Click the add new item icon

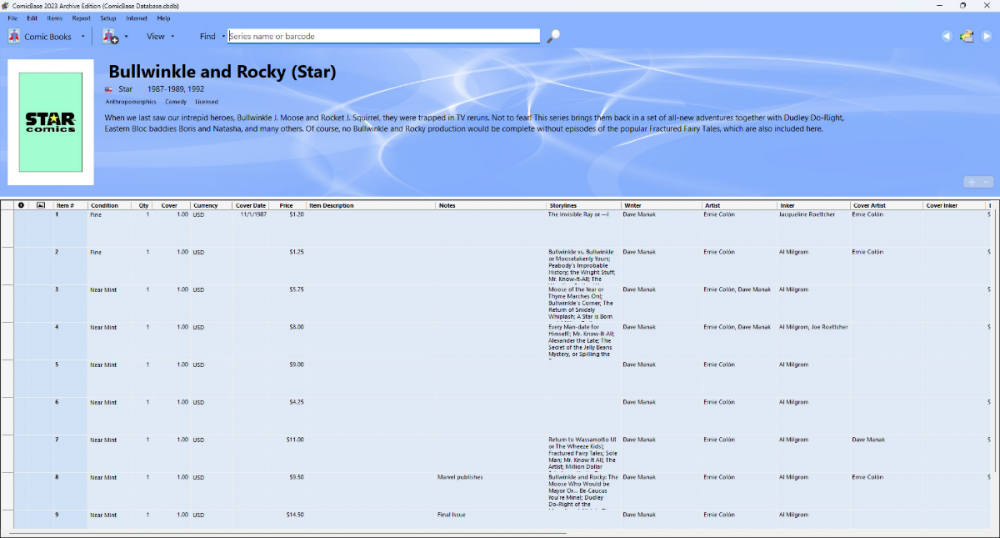pyautogui.click(x=110, y=36)
